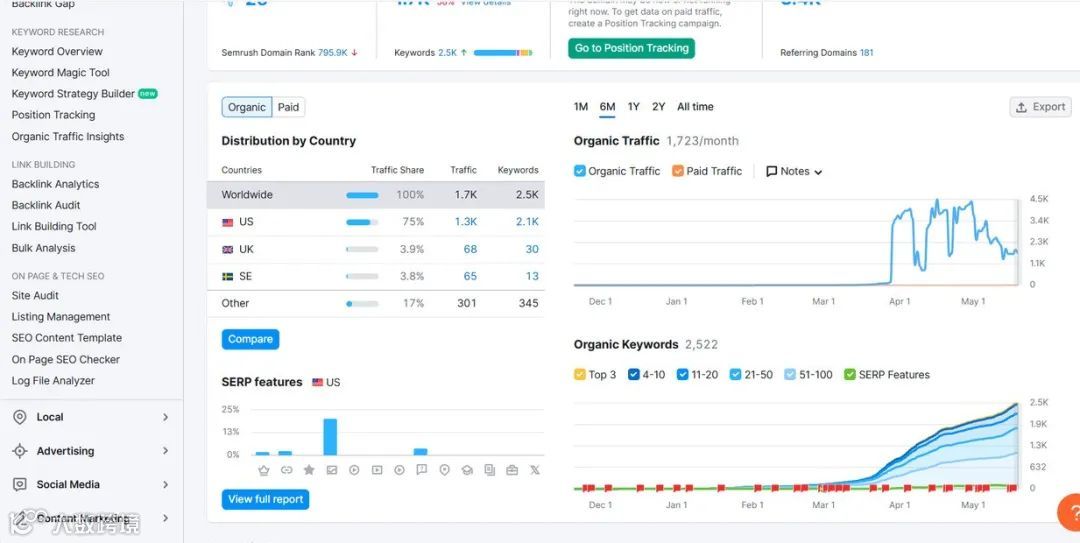The image size is (1080, 543).
Task: Click the Jobs briefcase icon
Action: tap(512, 470)
